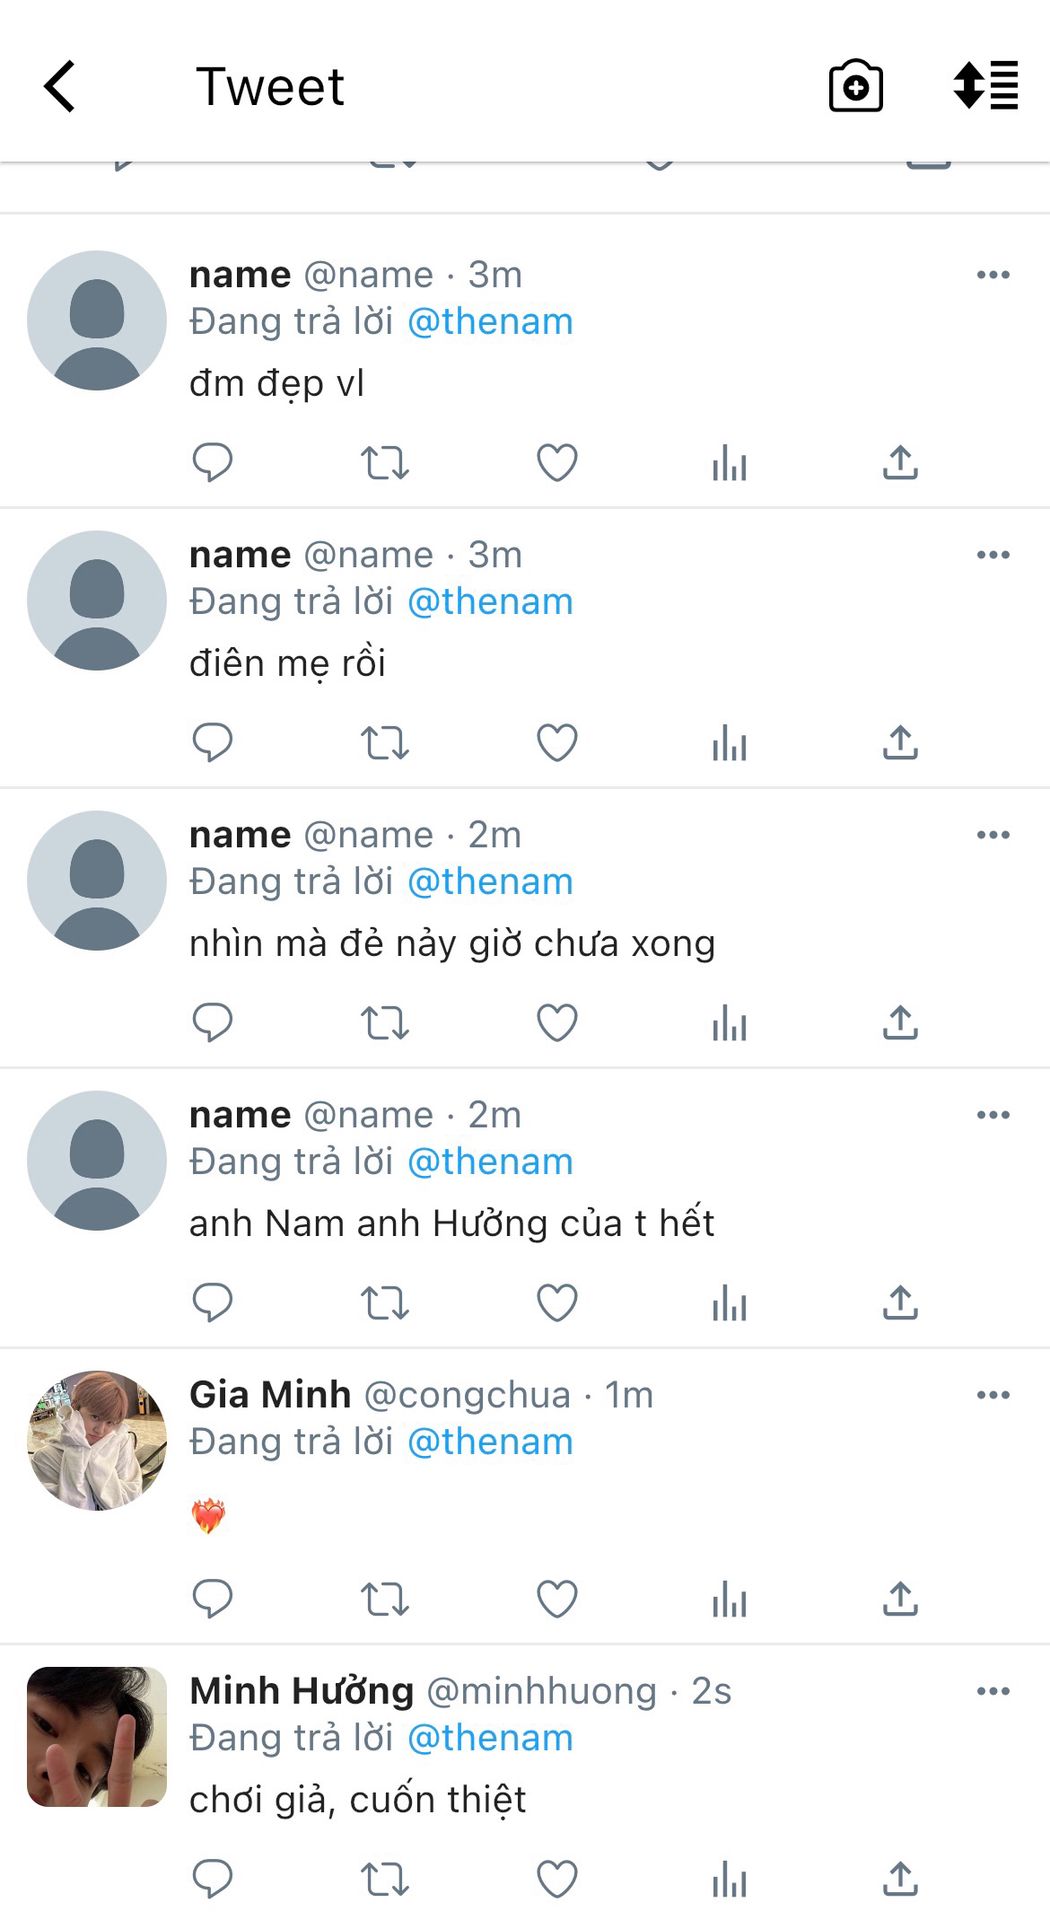Share Gia Minh's heart emoji reply

coord(900,1599)
